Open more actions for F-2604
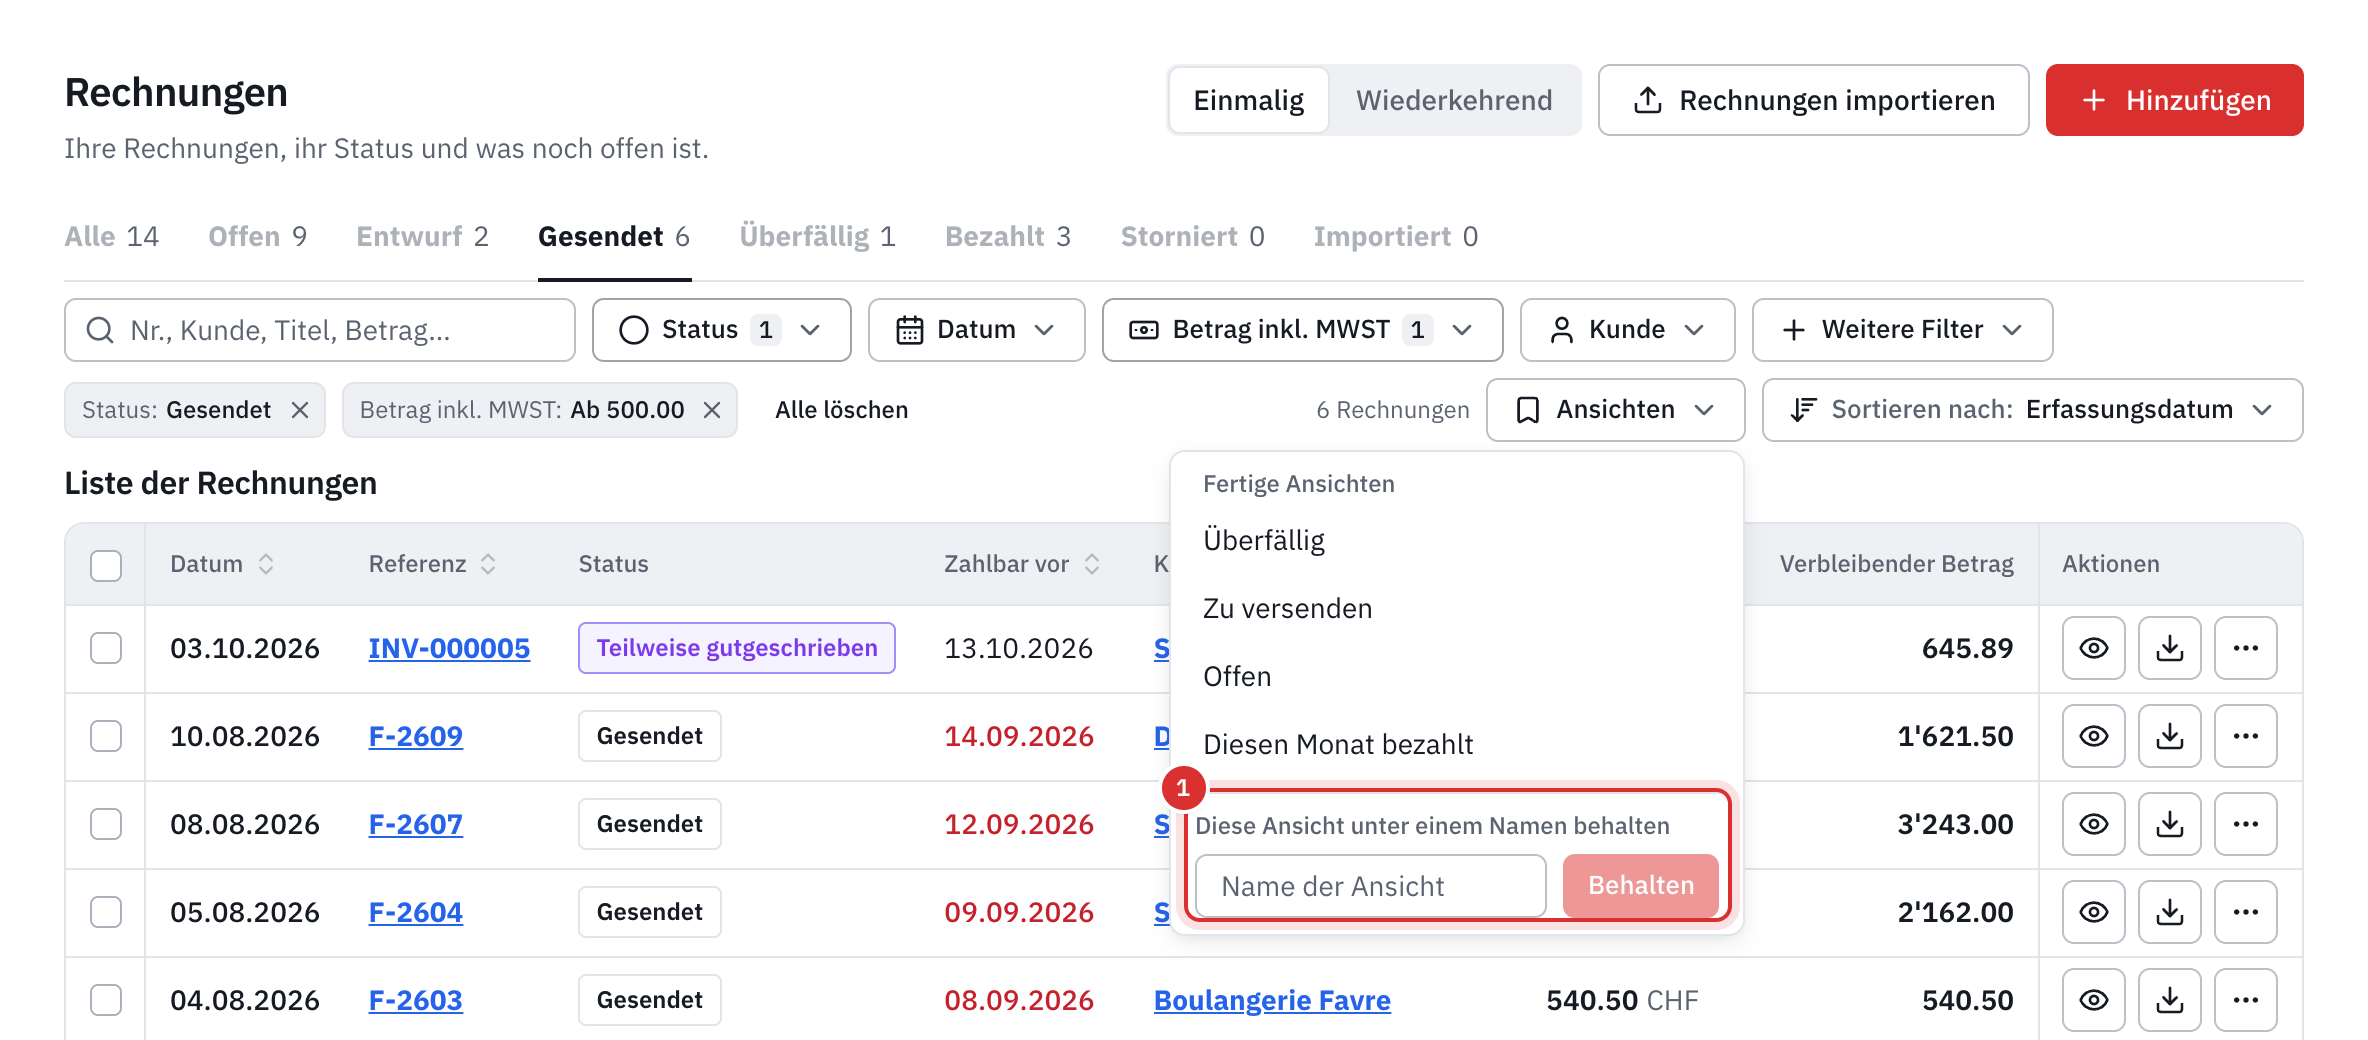The width and height of the screenshot is (2368, 1040). [2245, 912]
